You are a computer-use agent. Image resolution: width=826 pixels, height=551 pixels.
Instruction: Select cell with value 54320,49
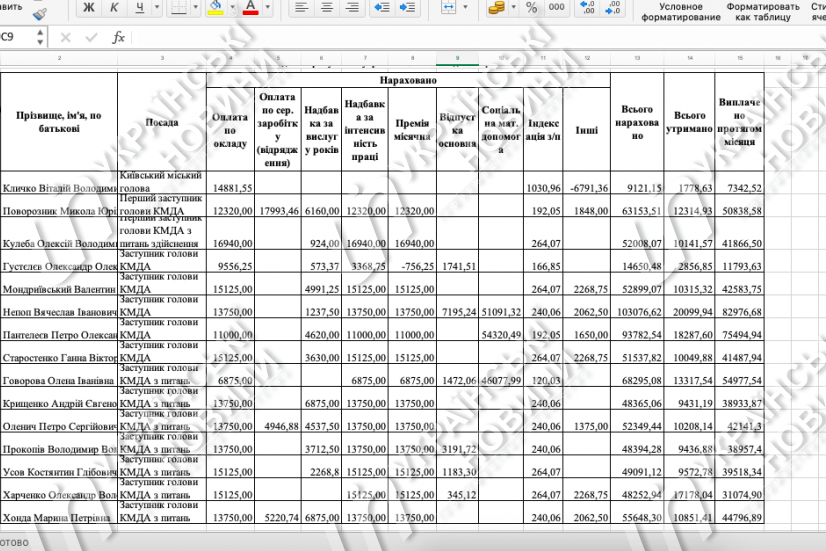pos(500,329)
